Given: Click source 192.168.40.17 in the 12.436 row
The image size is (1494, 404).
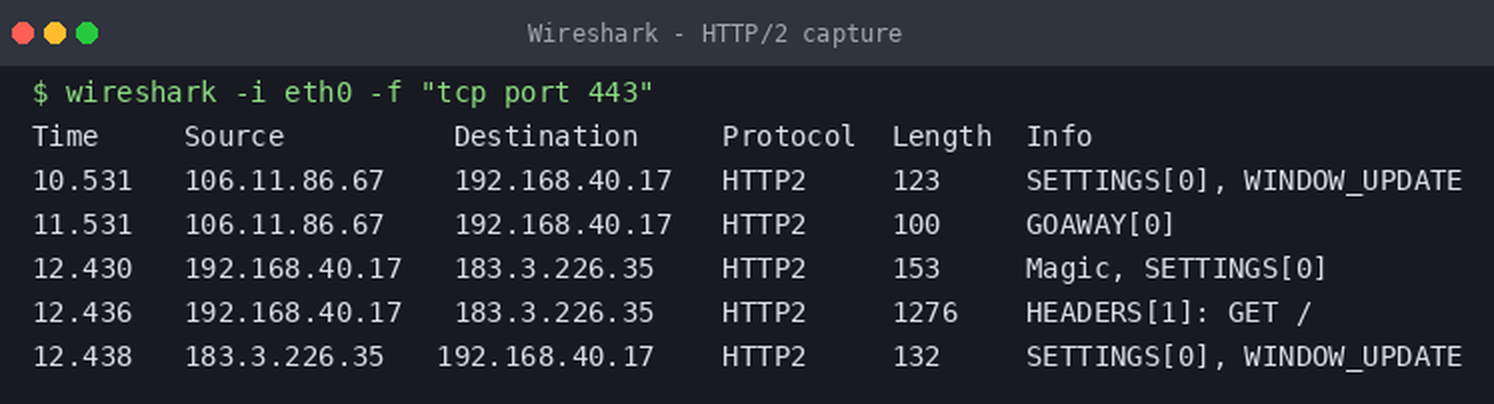Looking at the screenshot, I should pos(293,313).
